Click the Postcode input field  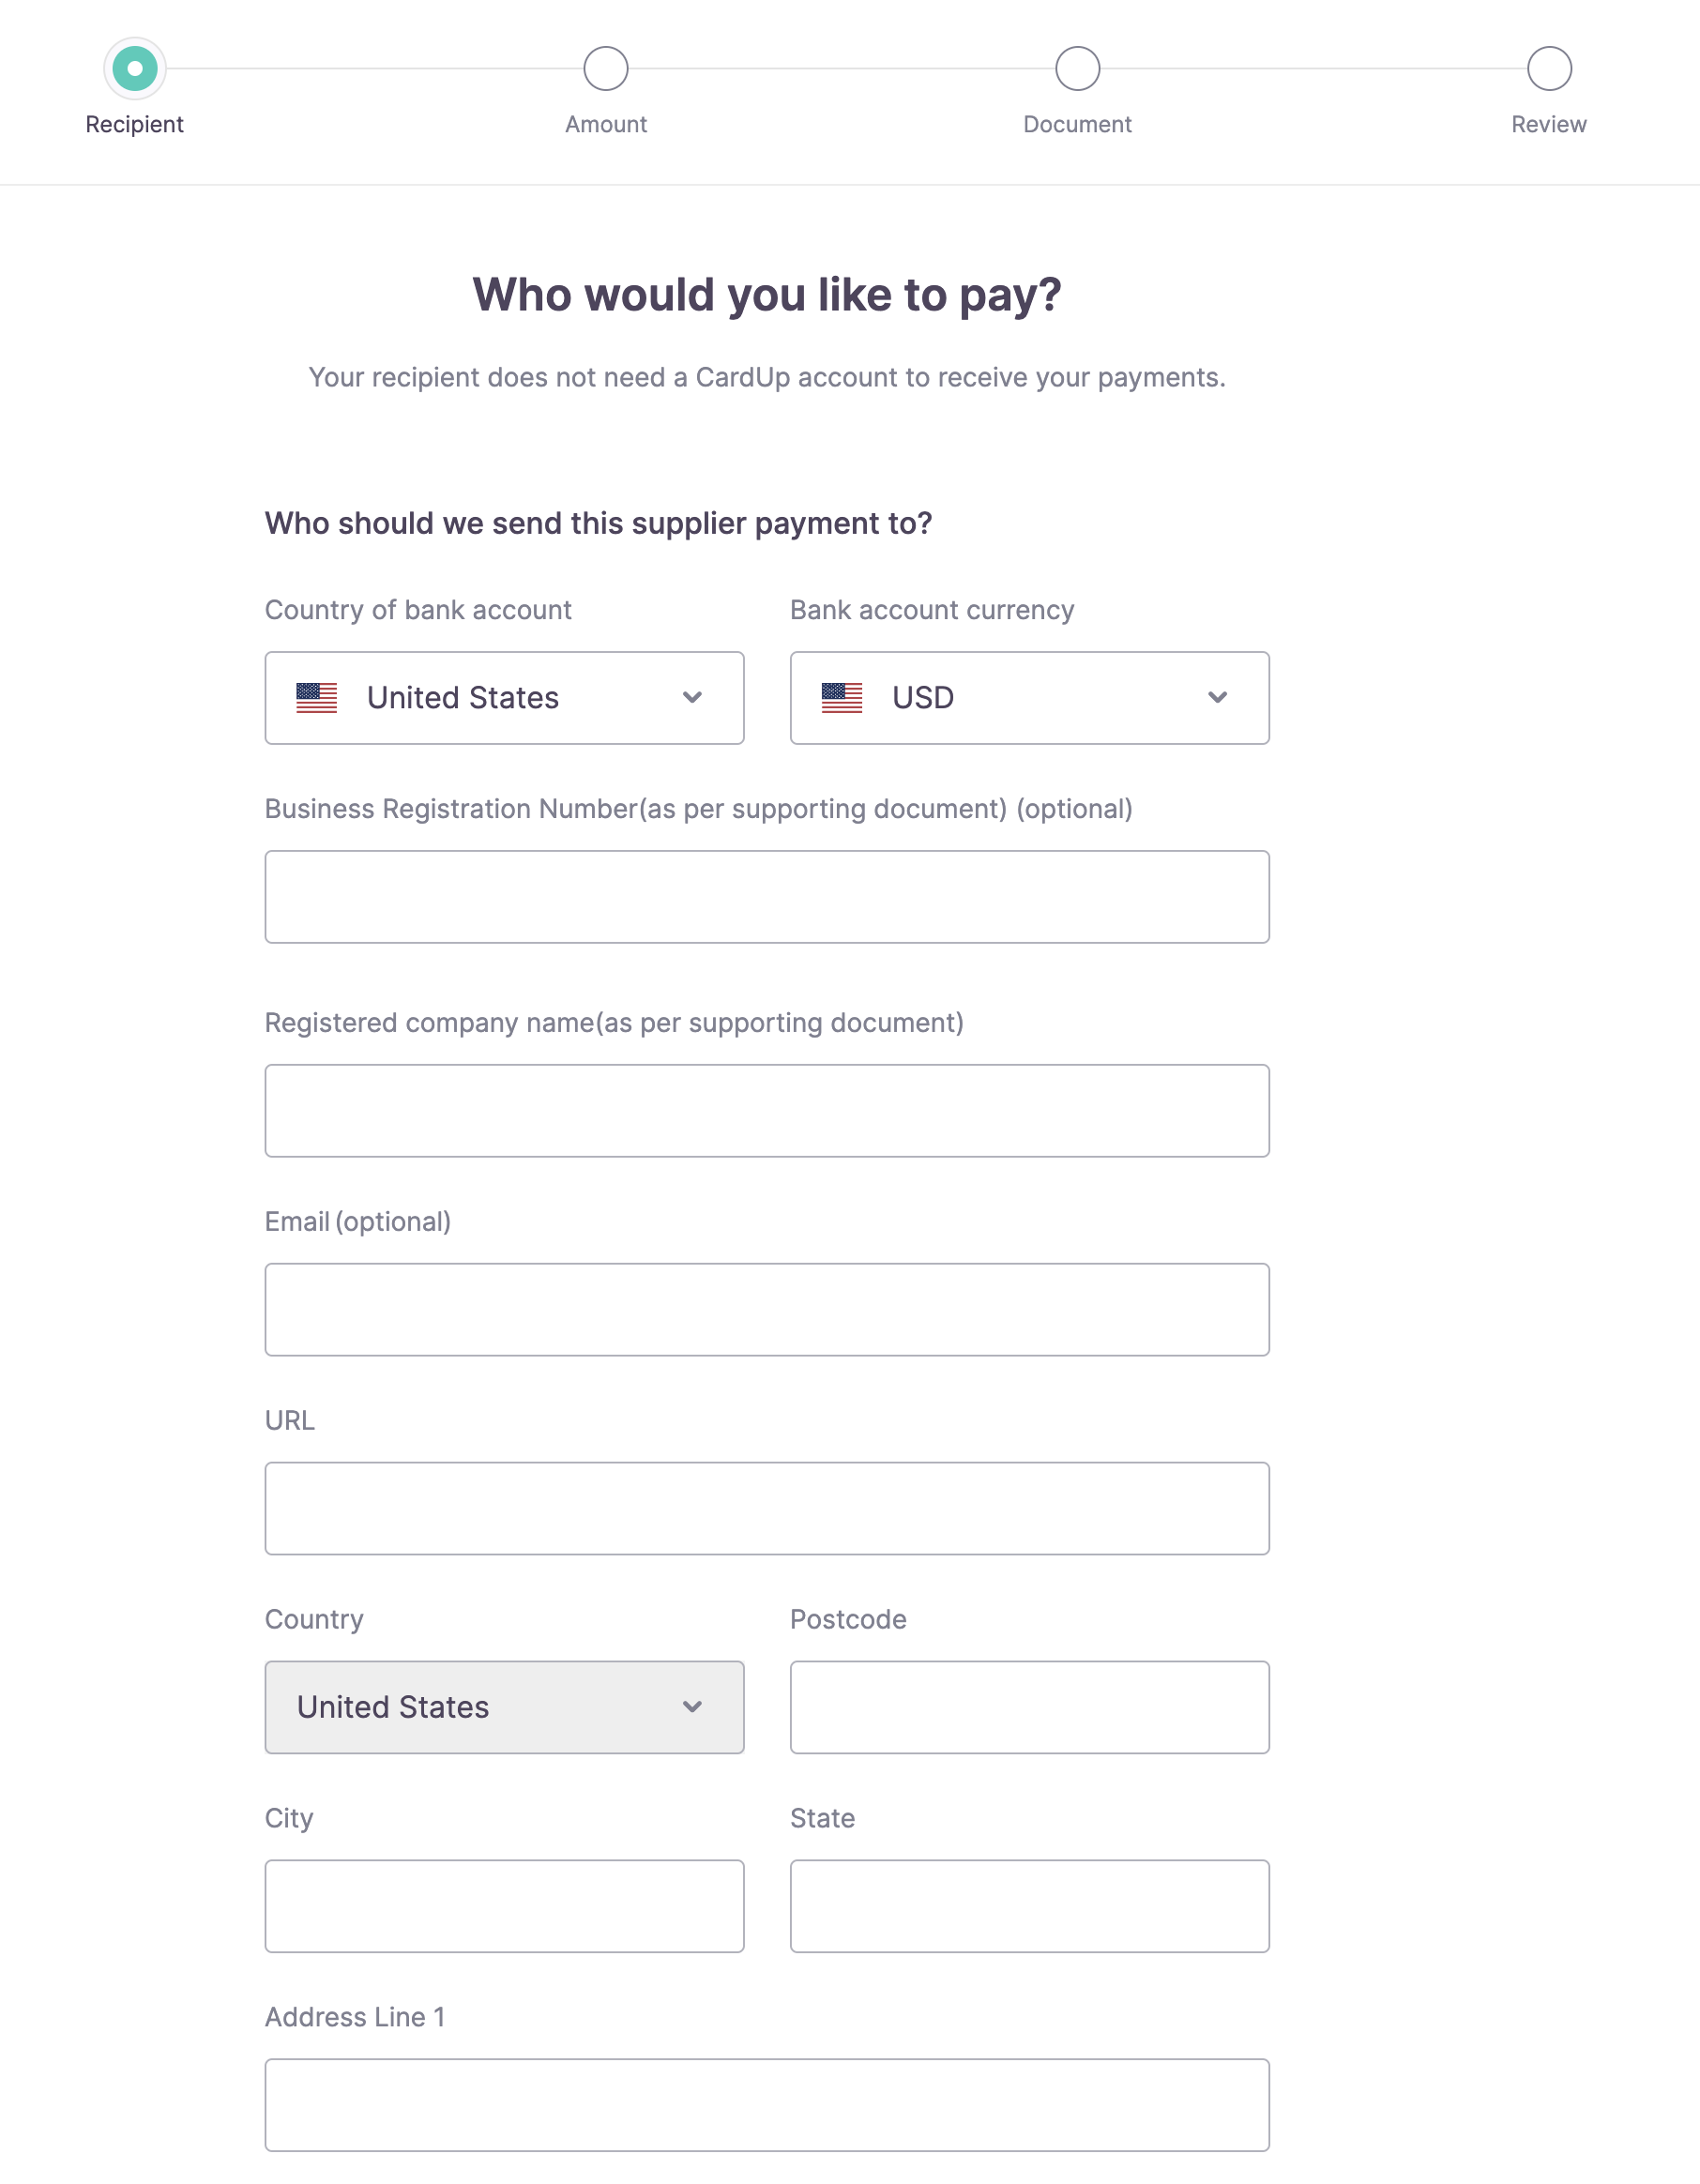(1030, 1707)
